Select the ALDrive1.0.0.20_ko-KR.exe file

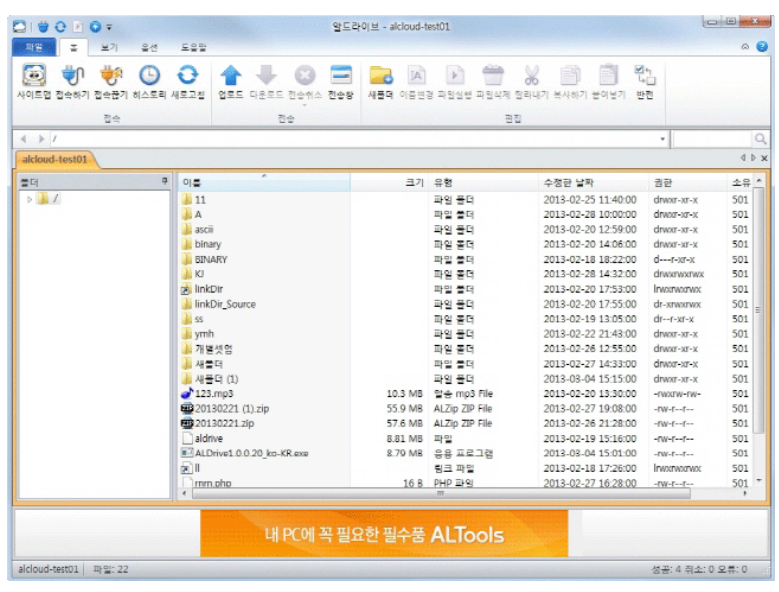pyautogui.click(x=245, y=453)
